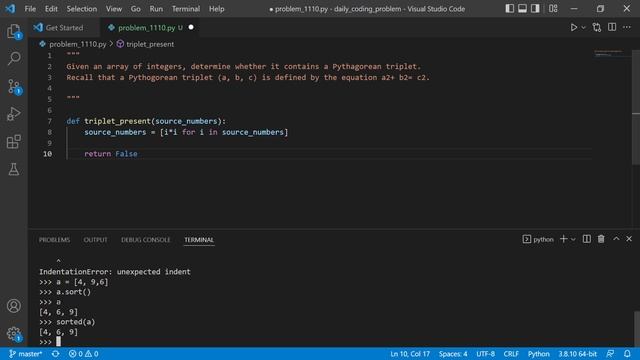This screenshot has width=640, height=360.
Task: Open the Testing flask view
Action: coord(13,169)
